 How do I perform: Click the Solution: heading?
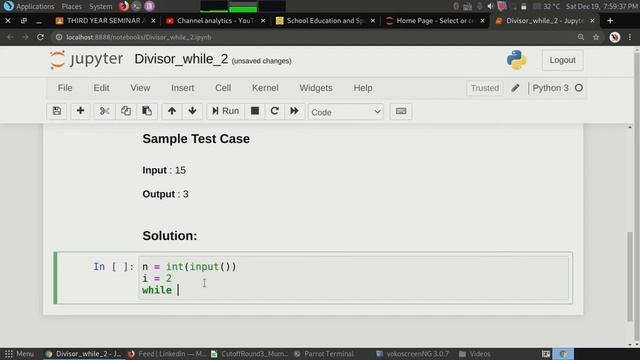click(170, 236)
